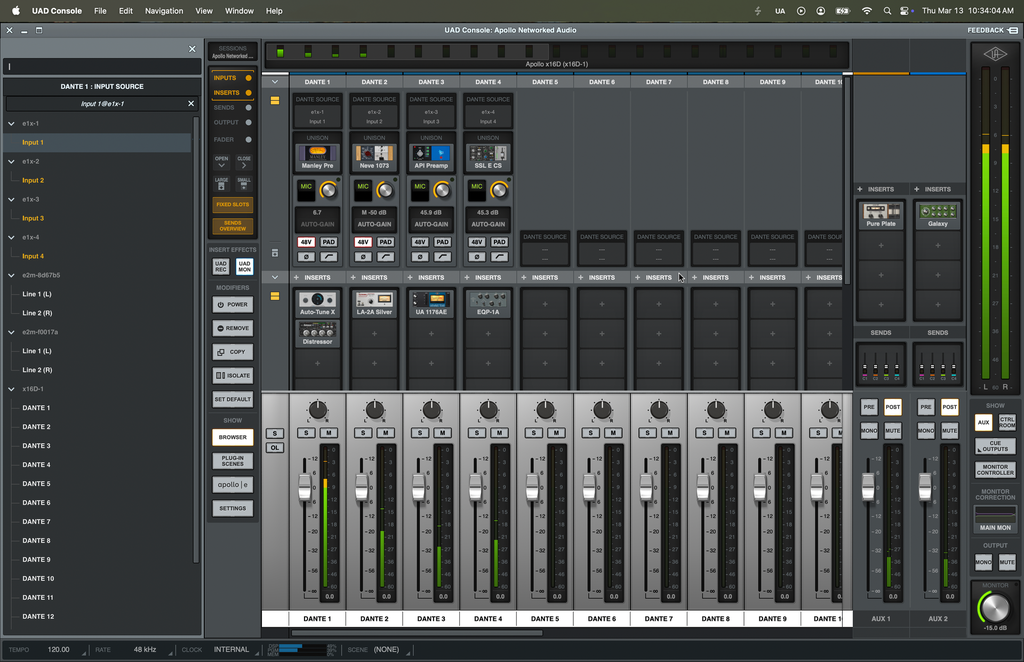Click the Power modifier button

(232, 304)
